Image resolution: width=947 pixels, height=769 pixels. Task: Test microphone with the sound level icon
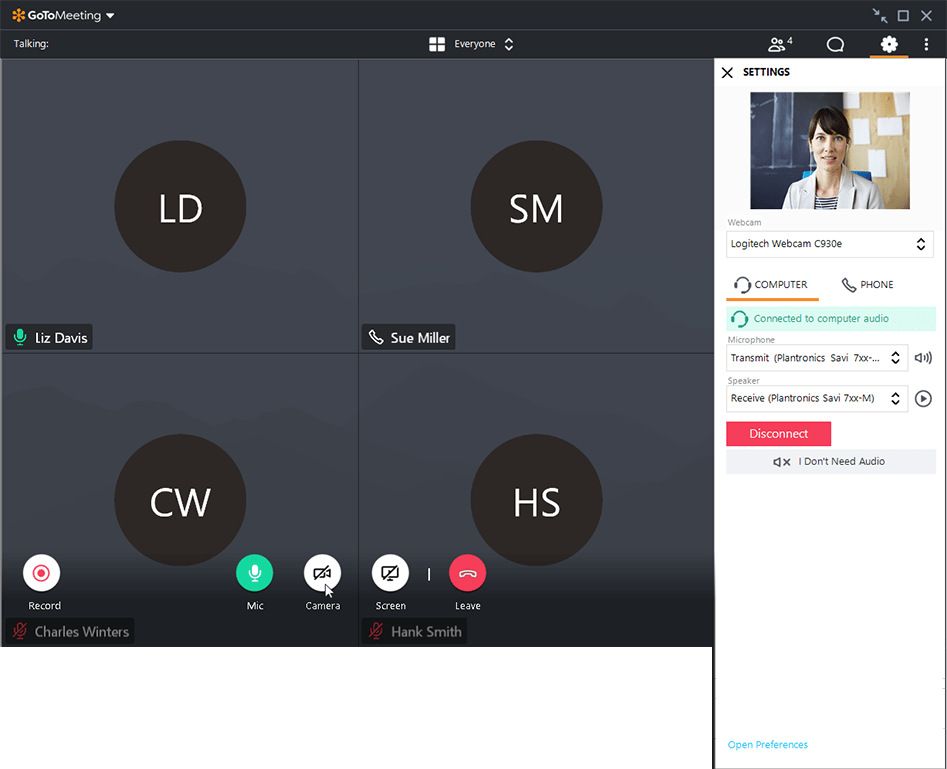pos(923,358)
